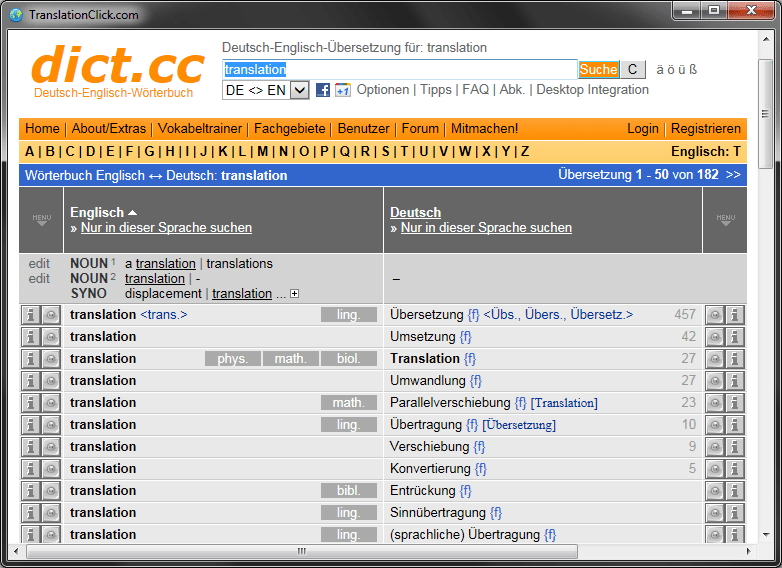The image size is (782, 568).
Task: Play English audio in Translation {f} row
Action: point(51,359)
